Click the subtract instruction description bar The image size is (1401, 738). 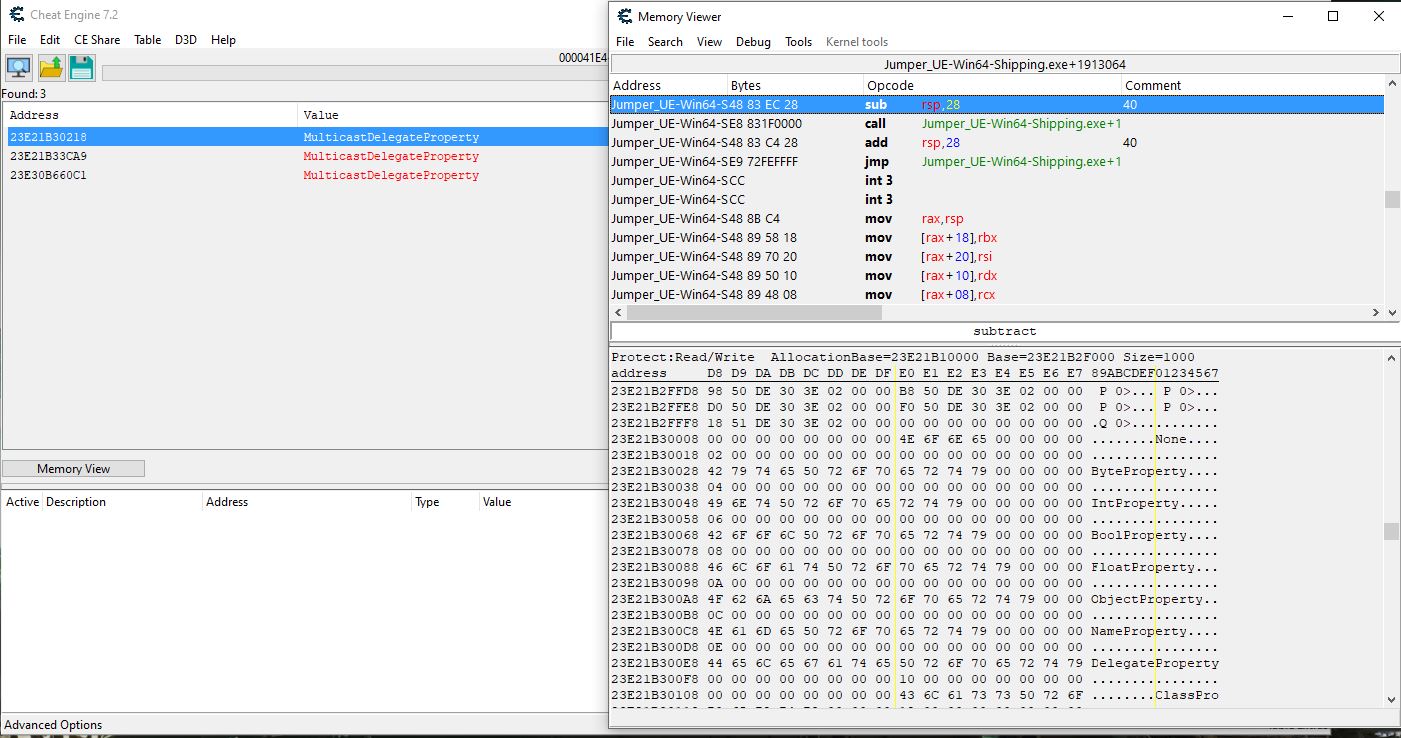tap(1004, 331)
